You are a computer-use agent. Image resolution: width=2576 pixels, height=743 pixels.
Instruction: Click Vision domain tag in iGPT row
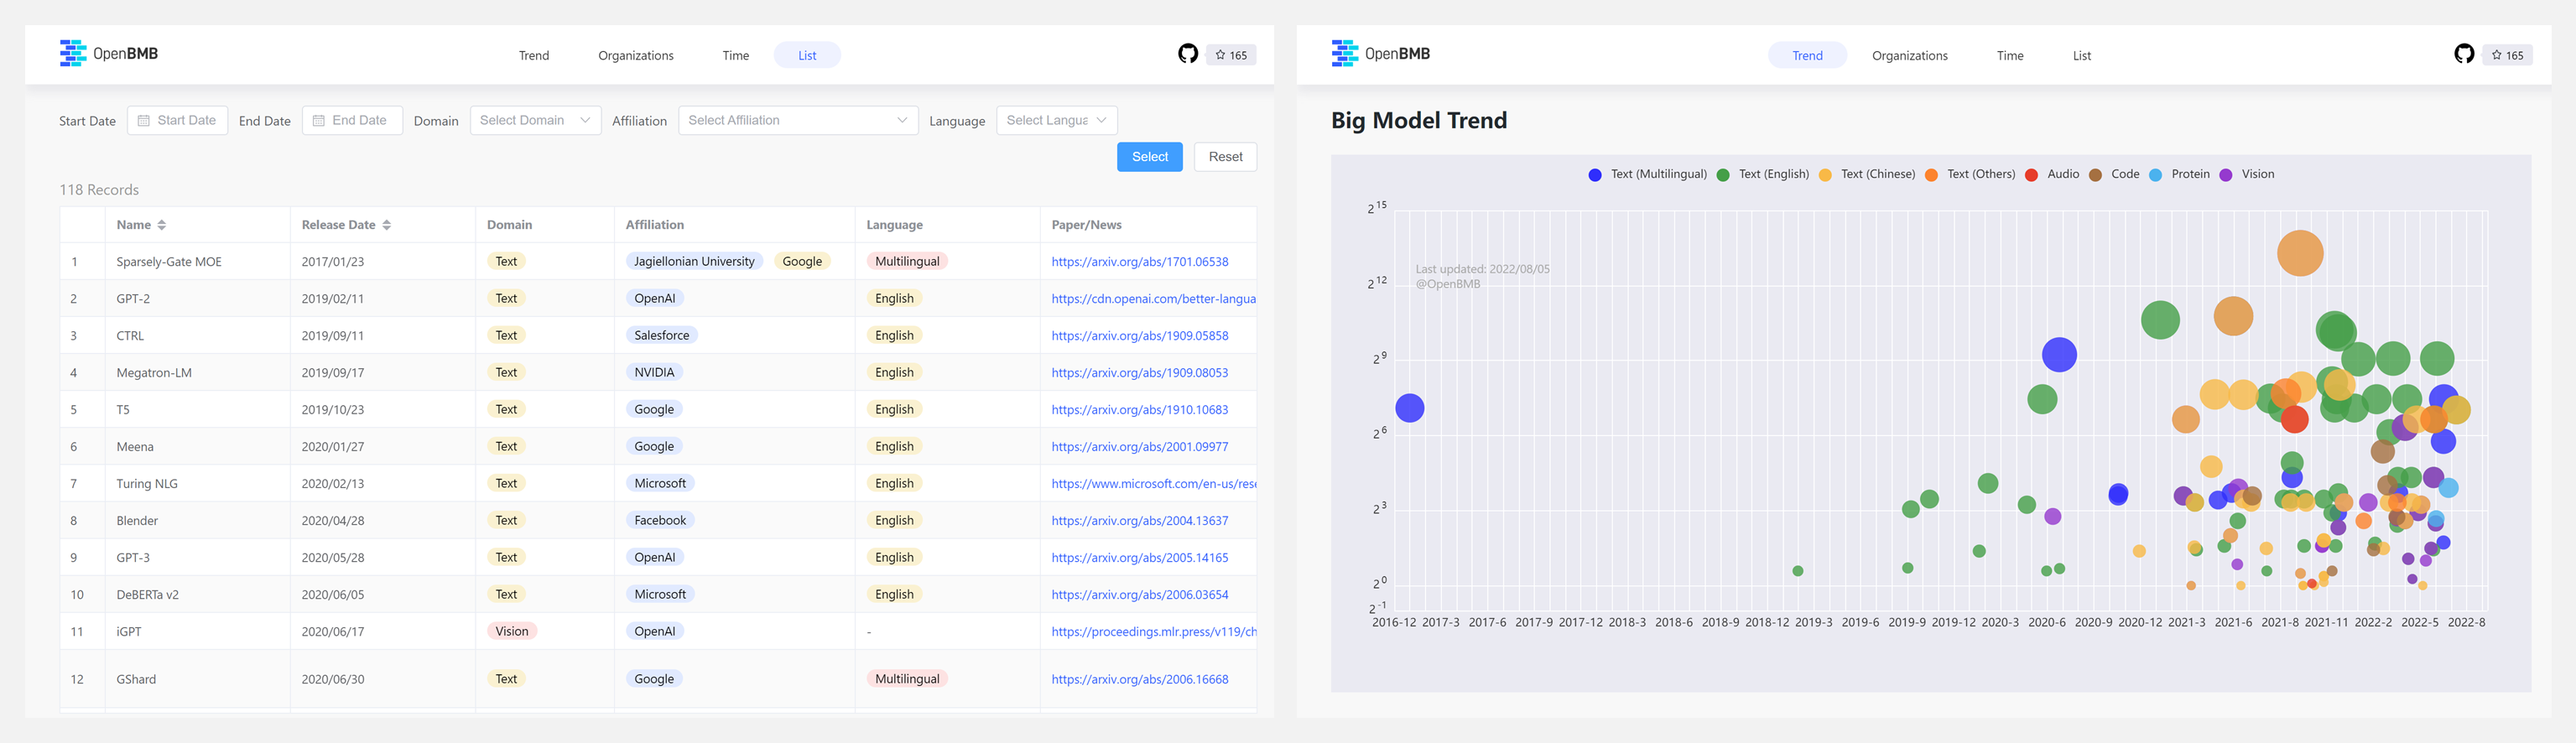512,632
